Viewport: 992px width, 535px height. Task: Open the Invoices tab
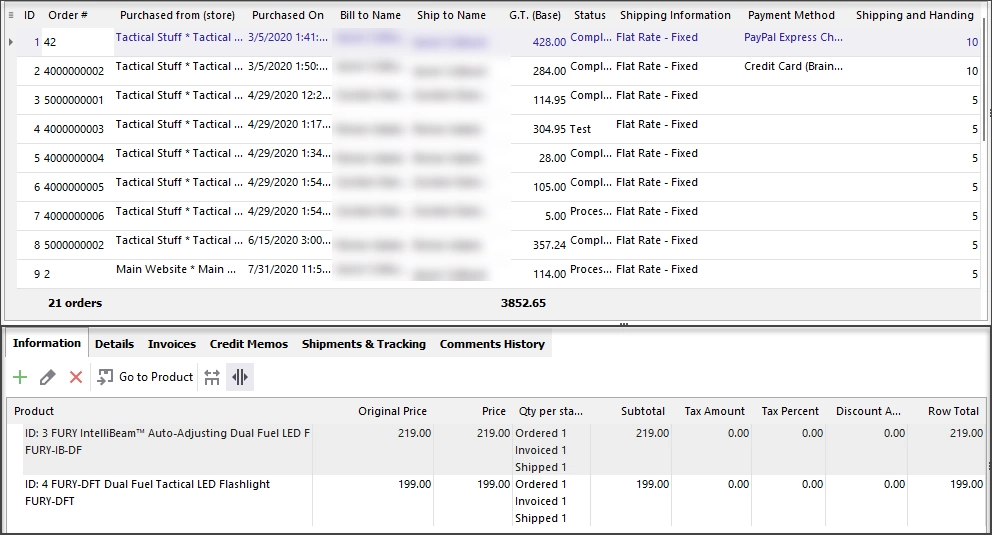point(171,344)
